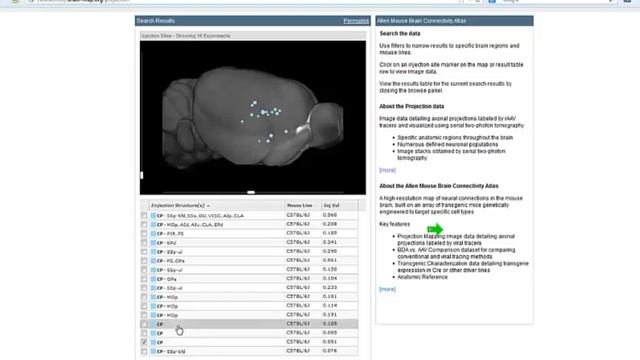Sort by the Inj Vol column header
This screenshot has height=360, width=640.
click(x=331, y=205)
